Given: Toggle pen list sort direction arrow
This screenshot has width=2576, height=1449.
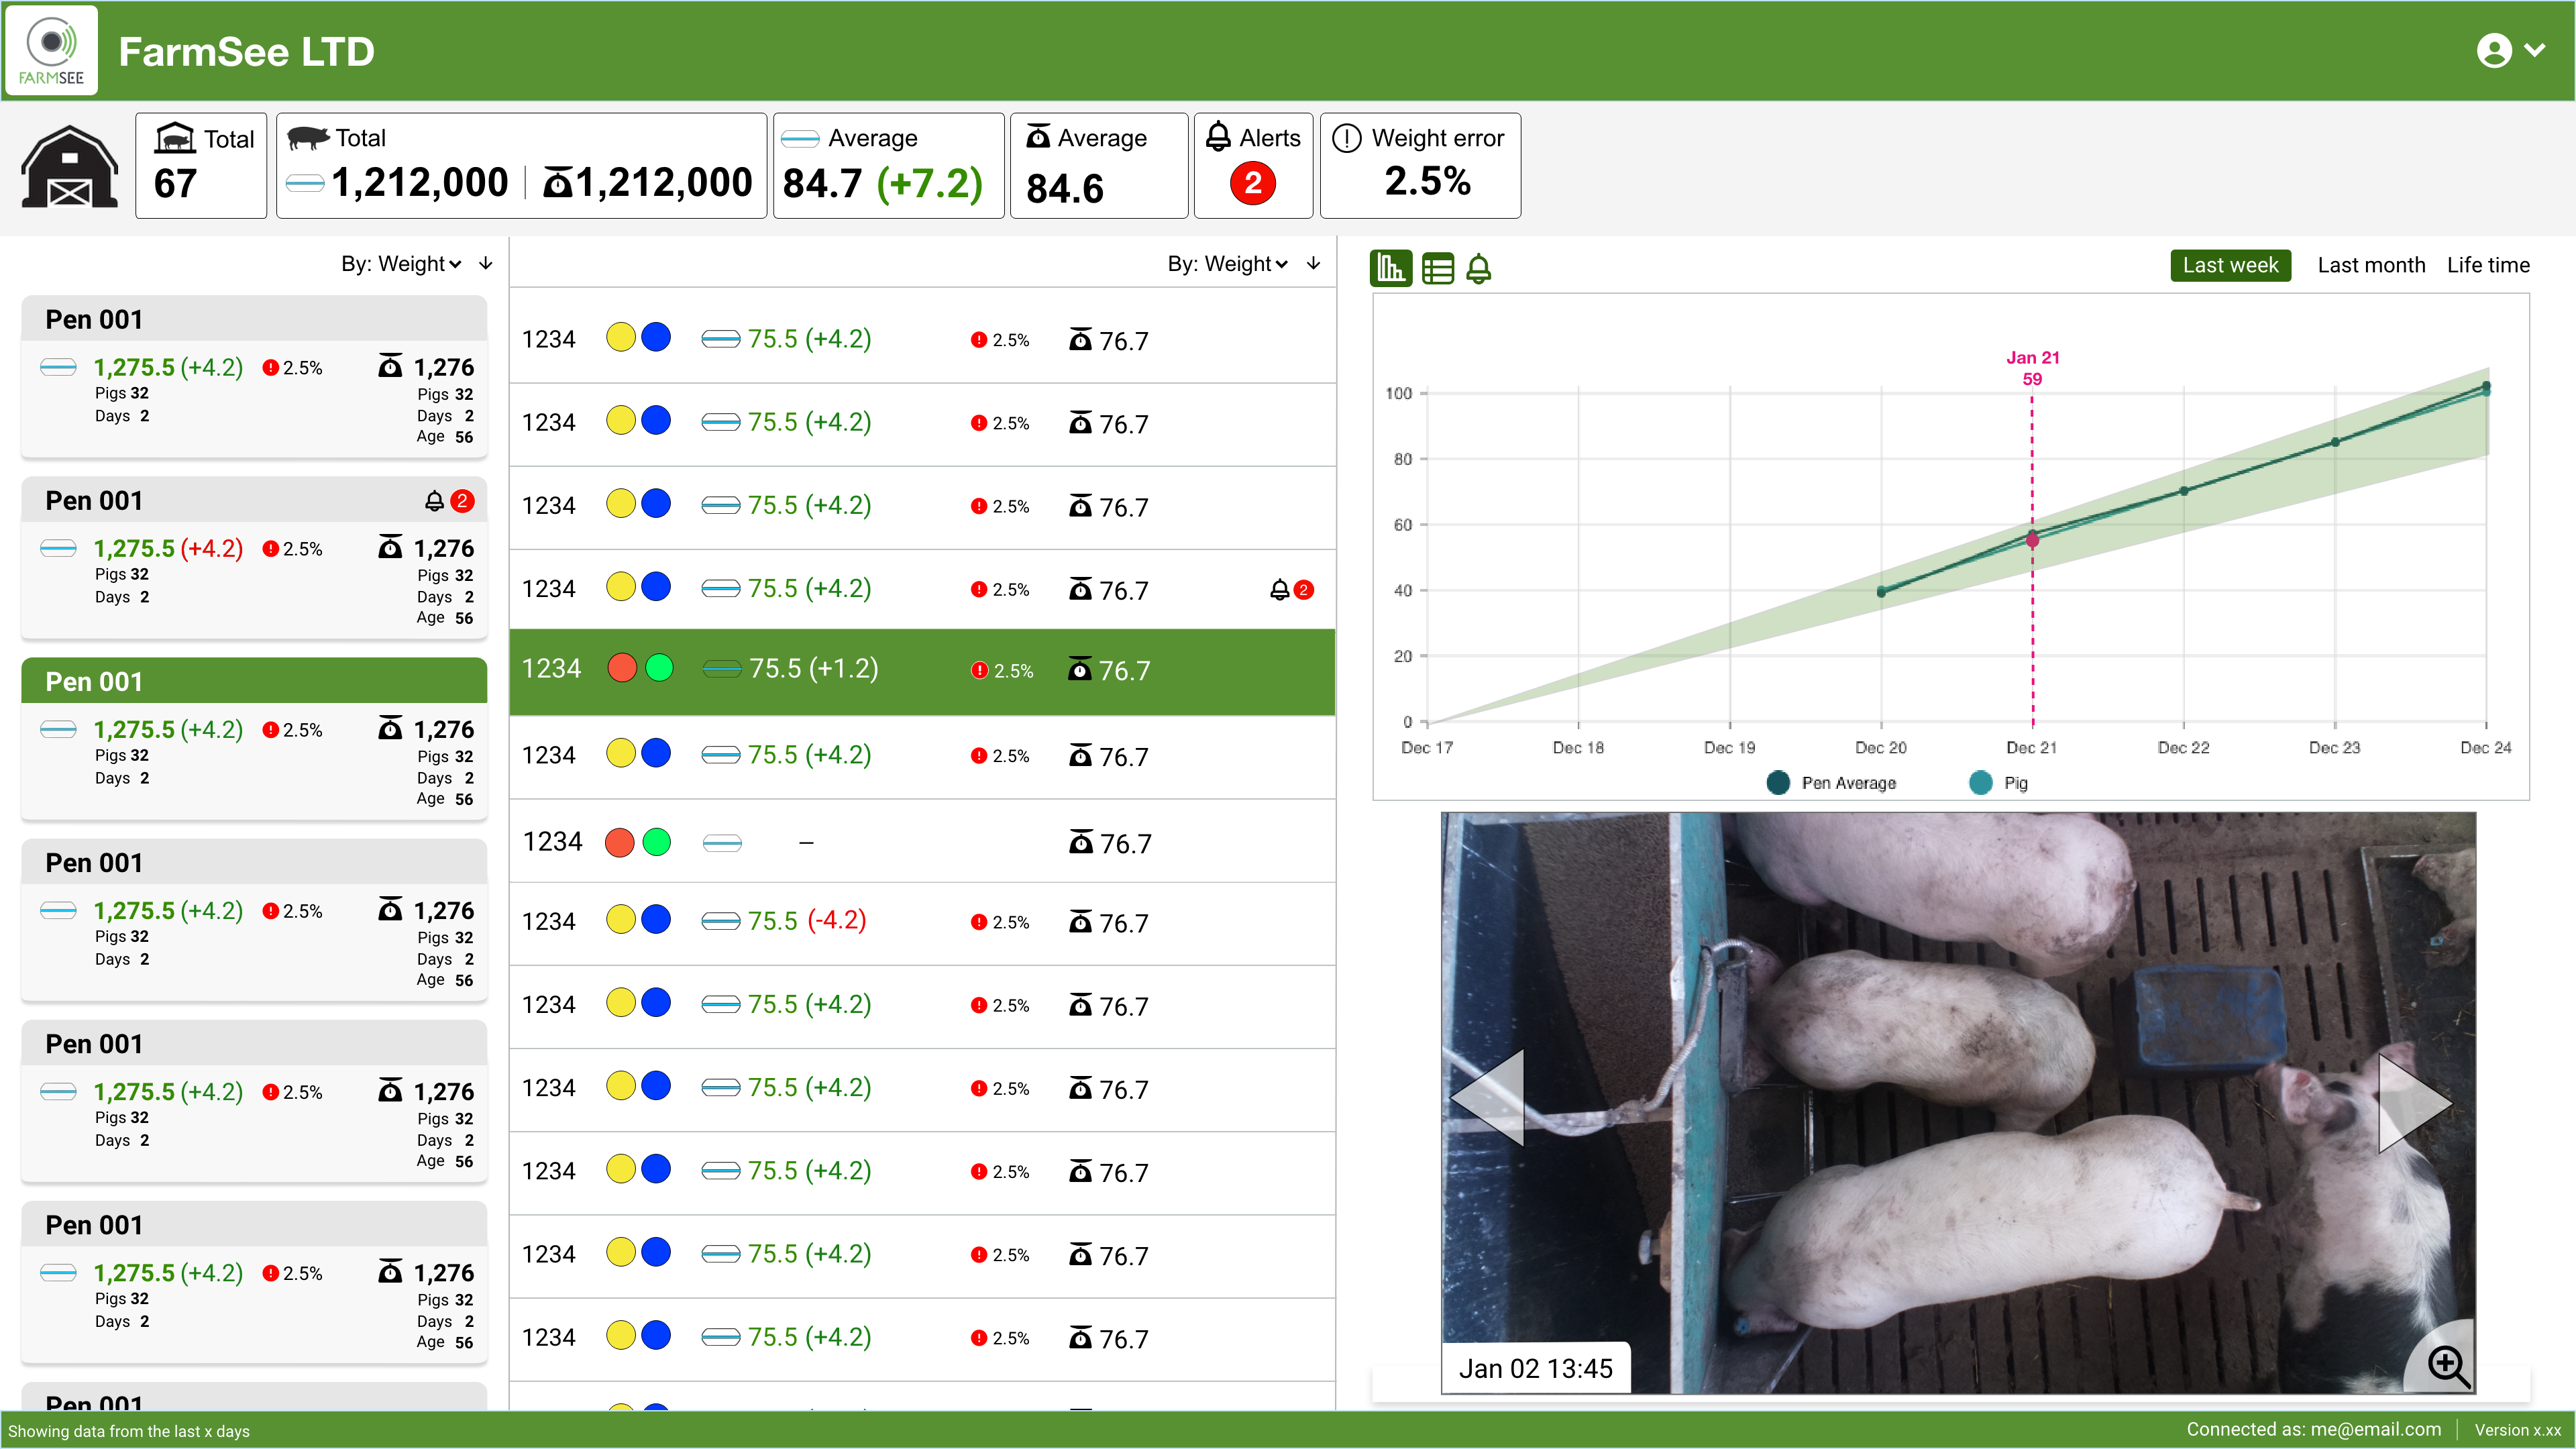Looking at the screenshot, I should 486,263.
